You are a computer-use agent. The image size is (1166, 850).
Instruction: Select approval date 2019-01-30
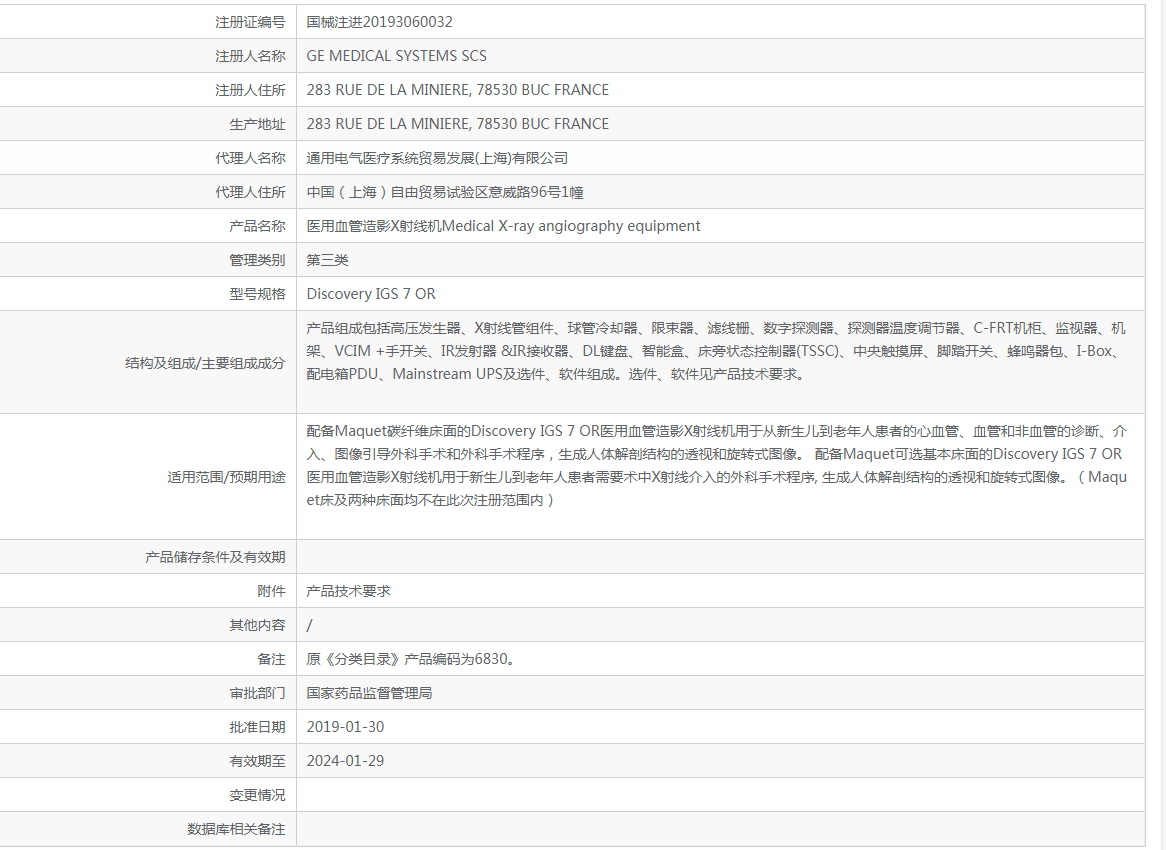click(x=345, y=727)
